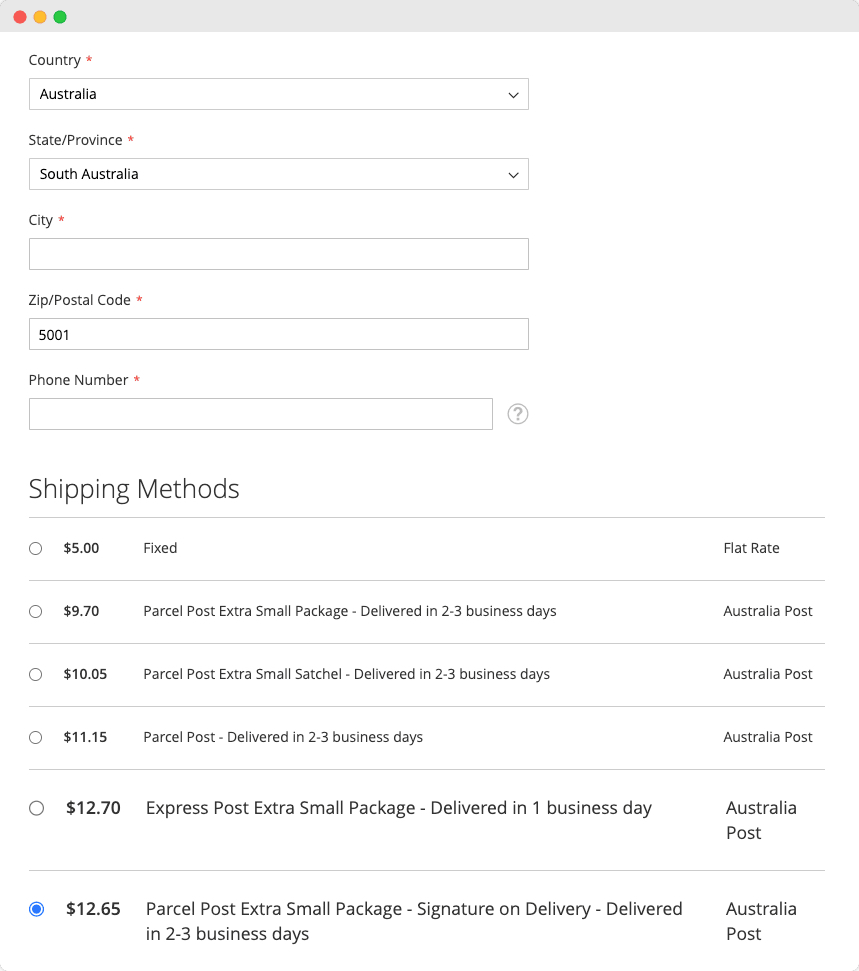This screenshot has width=859, height=971.
Task: Select the $11.15 Parcel Post radio button
Action: (36, 738)
